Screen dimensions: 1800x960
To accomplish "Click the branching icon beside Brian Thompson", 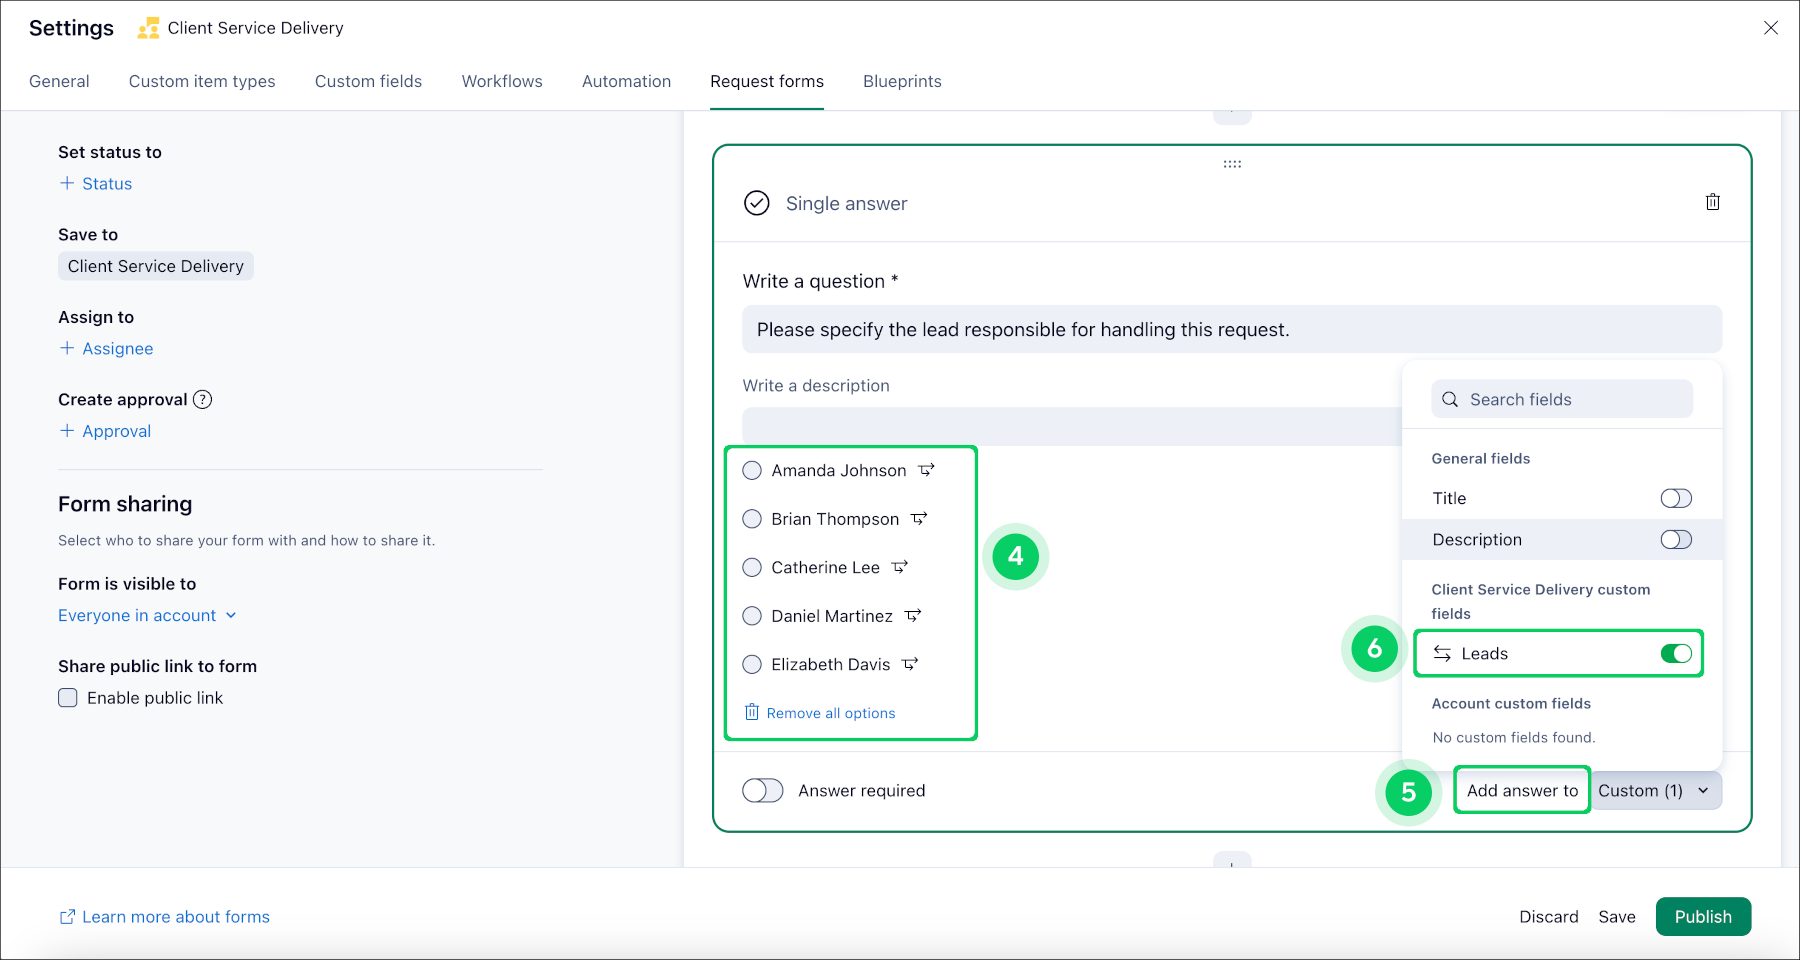I will pos(919,519).
